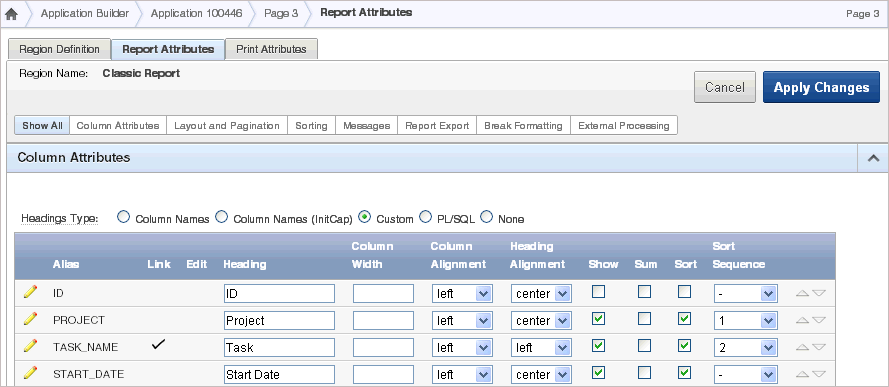889x387 pixels.
Task: Click Apply Changes button
Action: (x=822, y=87)
